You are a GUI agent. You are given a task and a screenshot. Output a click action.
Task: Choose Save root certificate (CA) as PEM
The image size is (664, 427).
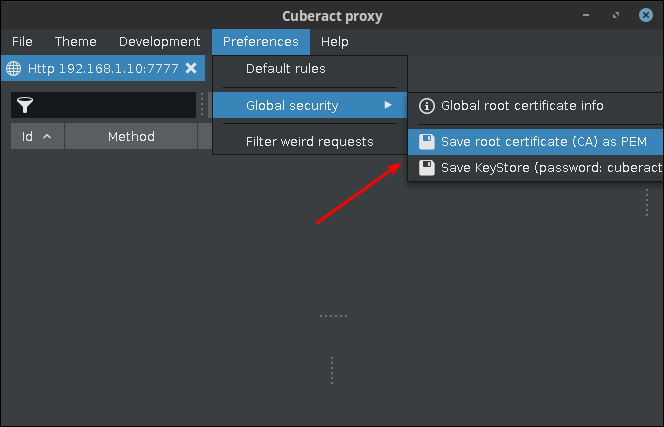pyautogui.click(x=535, y=141)
